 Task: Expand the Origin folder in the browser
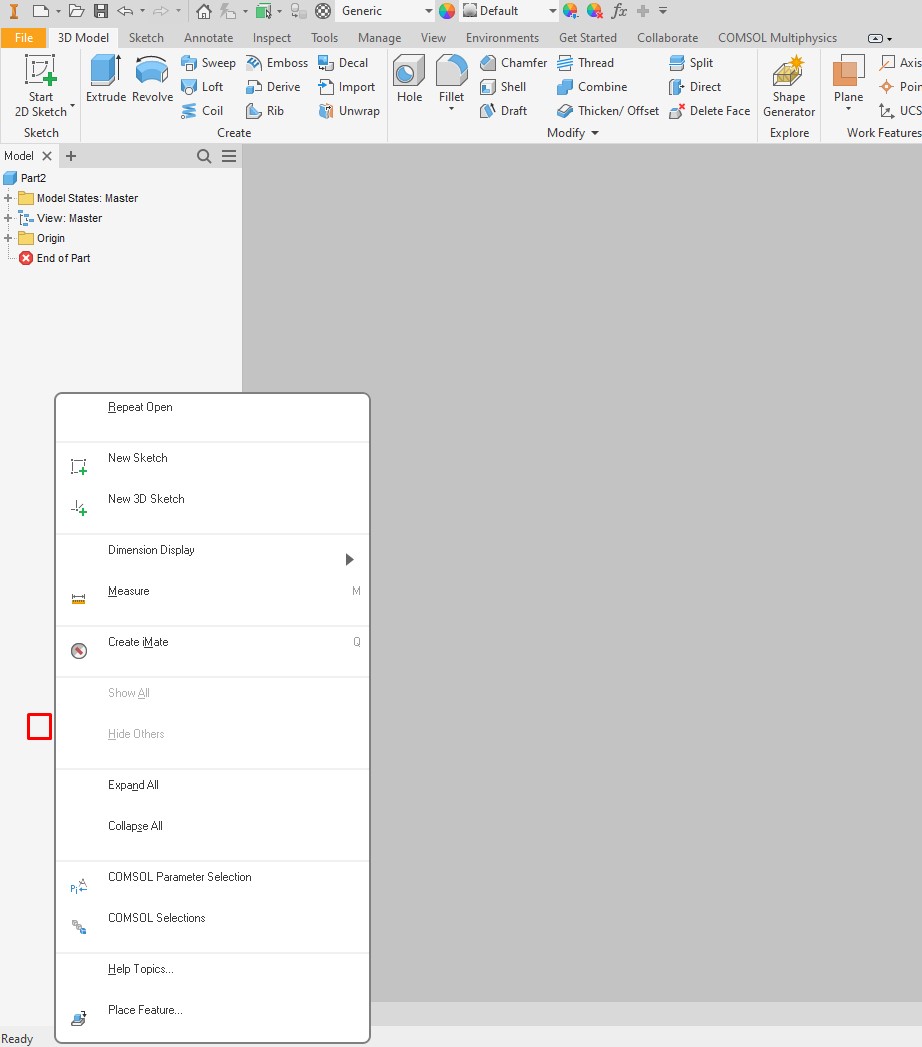(x=8, y=238)
